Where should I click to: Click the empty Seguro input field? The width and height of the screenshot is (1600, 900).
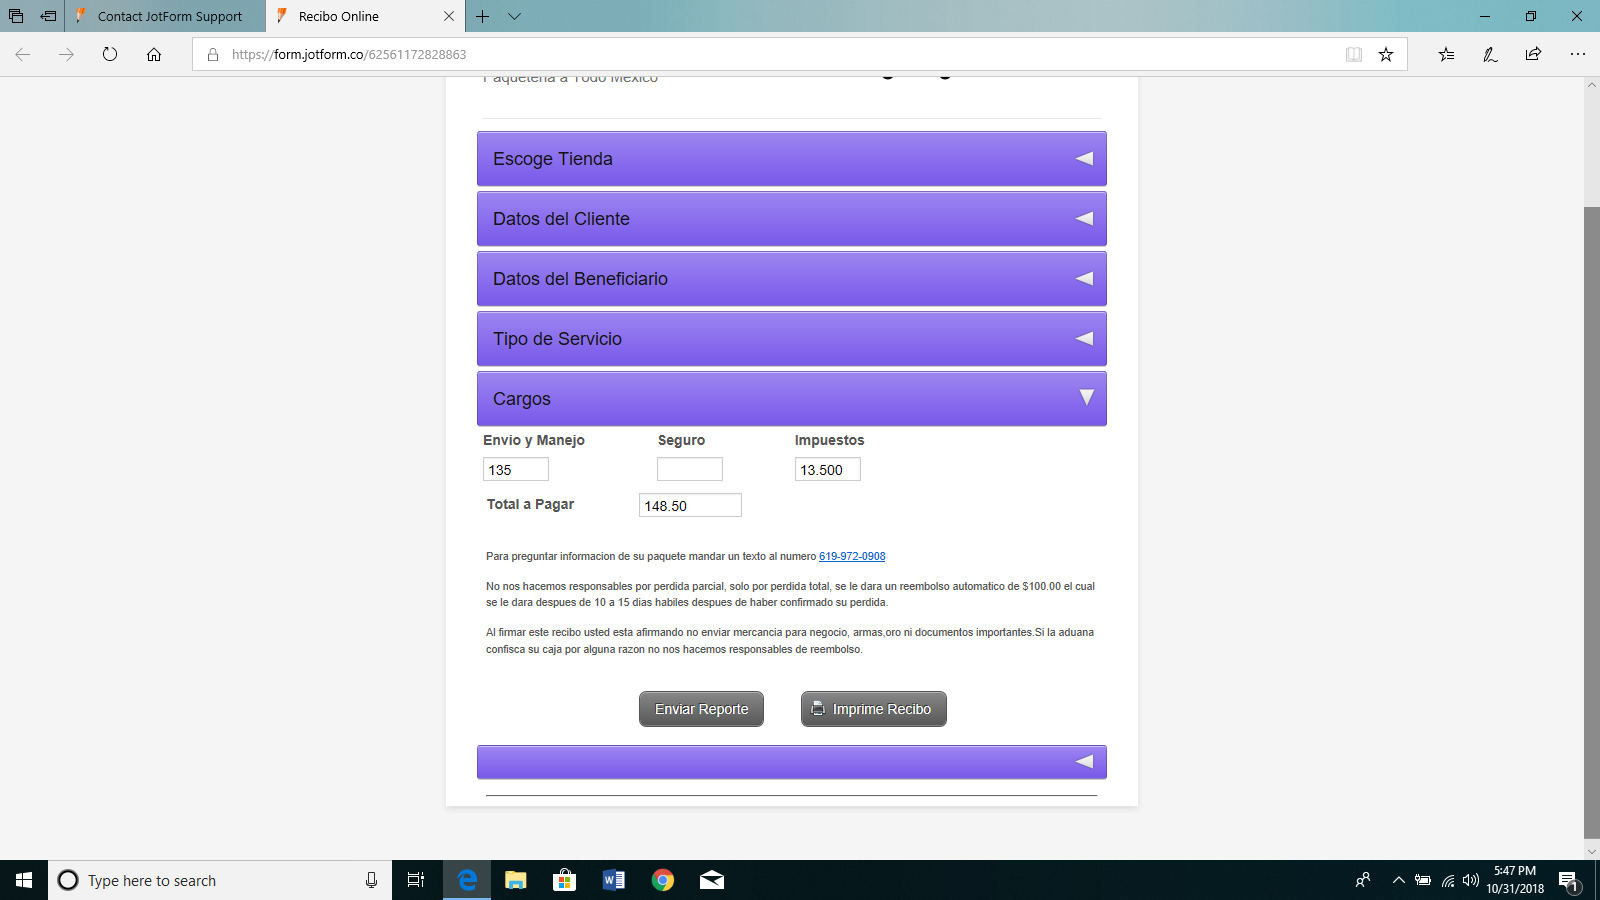coord(689,470)
